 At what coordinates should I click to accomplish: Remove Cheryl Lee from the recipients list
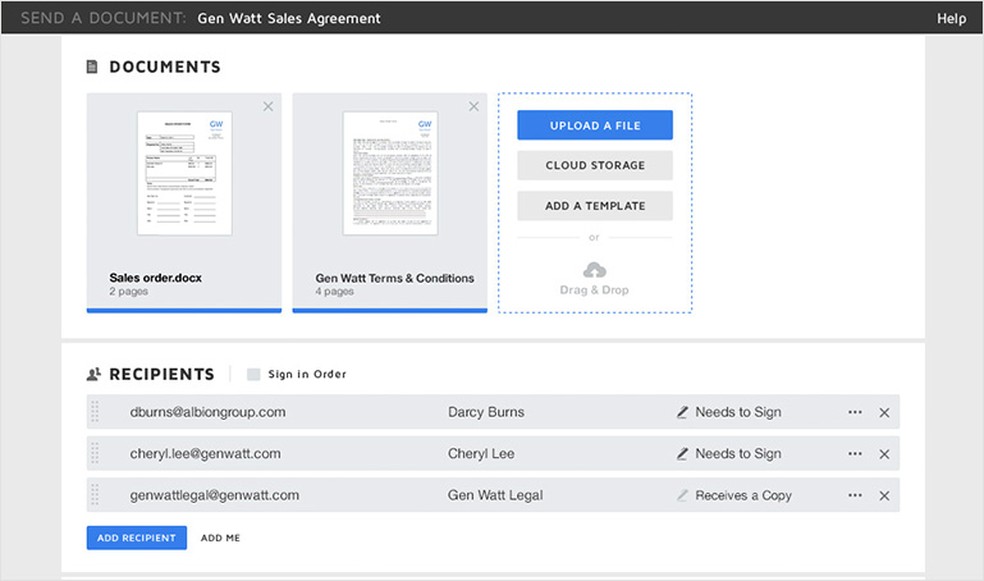pos(885,454)
